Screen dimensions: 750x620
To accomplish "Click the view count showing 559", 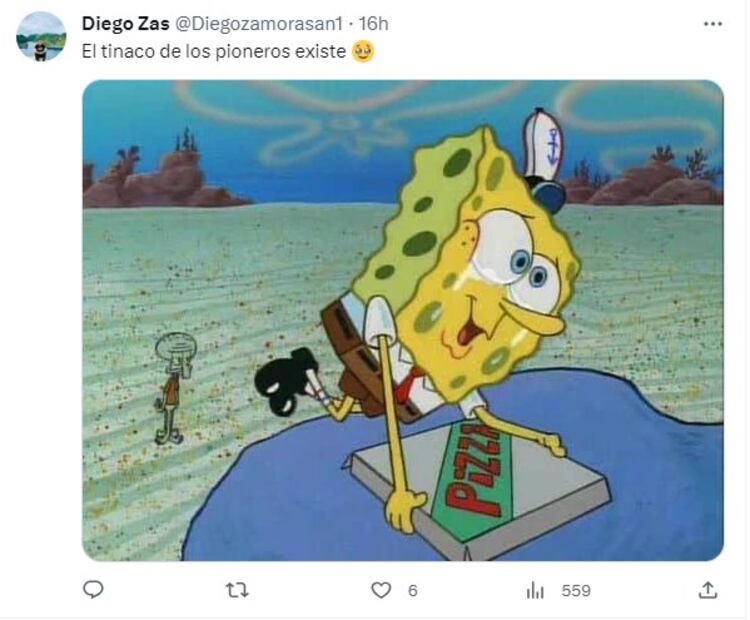I will [x=576, y=591].
